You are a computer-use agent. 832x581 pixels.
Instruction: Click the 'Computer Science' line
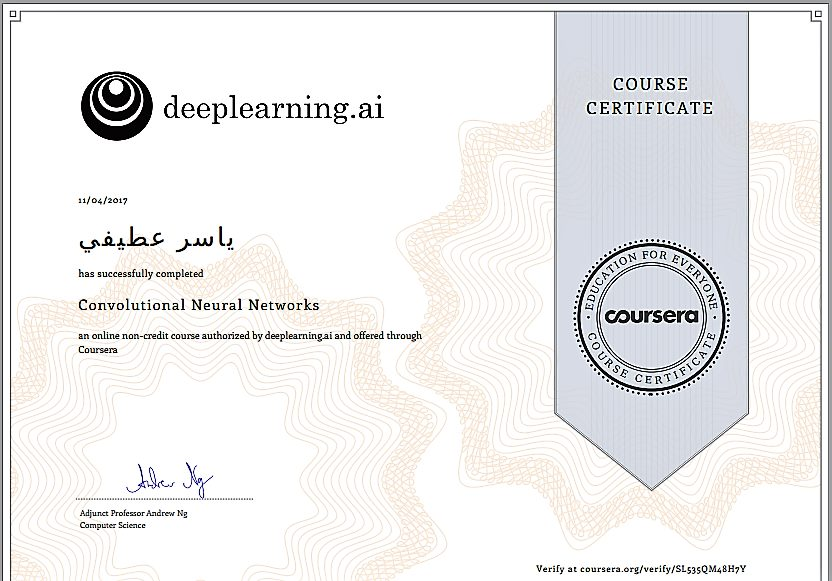point(112,525)
